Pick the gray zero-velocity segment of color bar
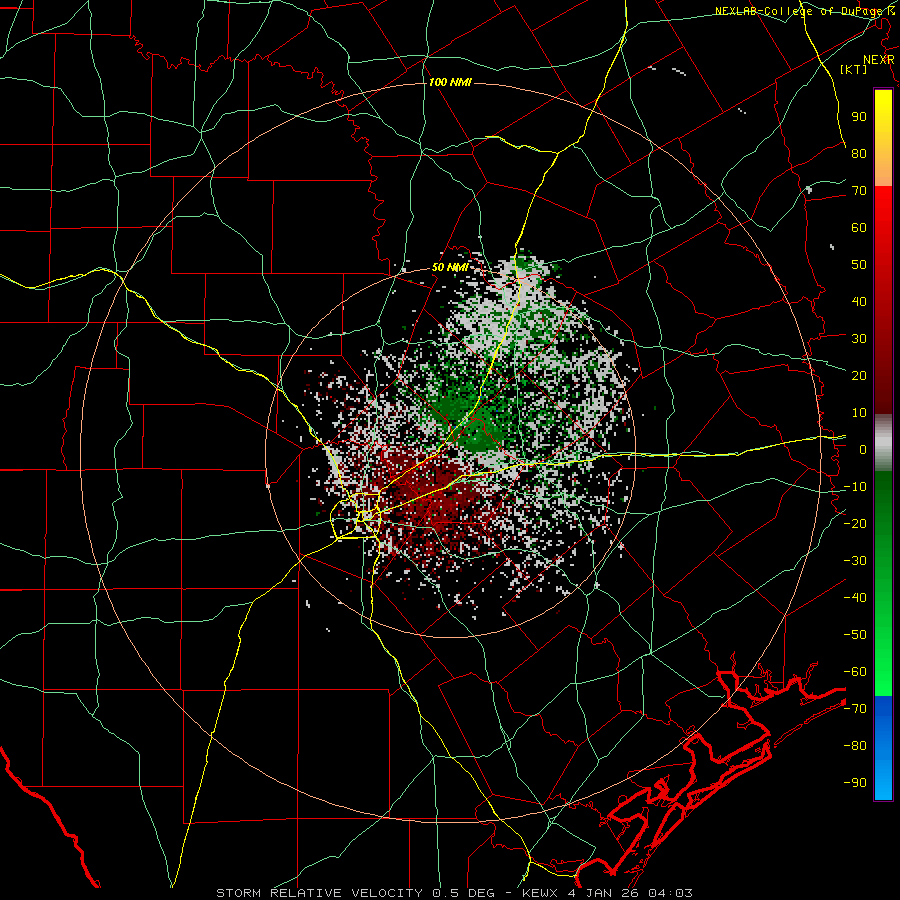 pos(883,442)
